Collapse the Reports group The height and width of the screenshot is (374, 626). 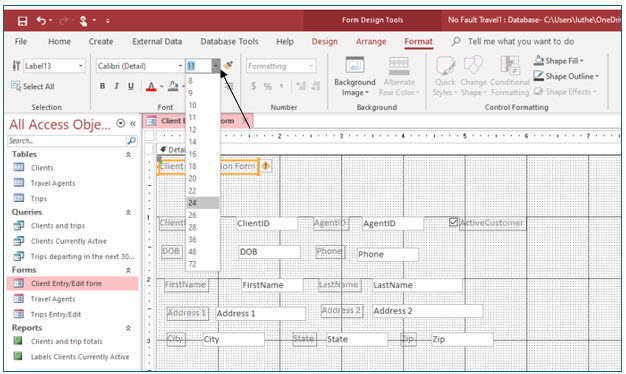pos(128,328)
